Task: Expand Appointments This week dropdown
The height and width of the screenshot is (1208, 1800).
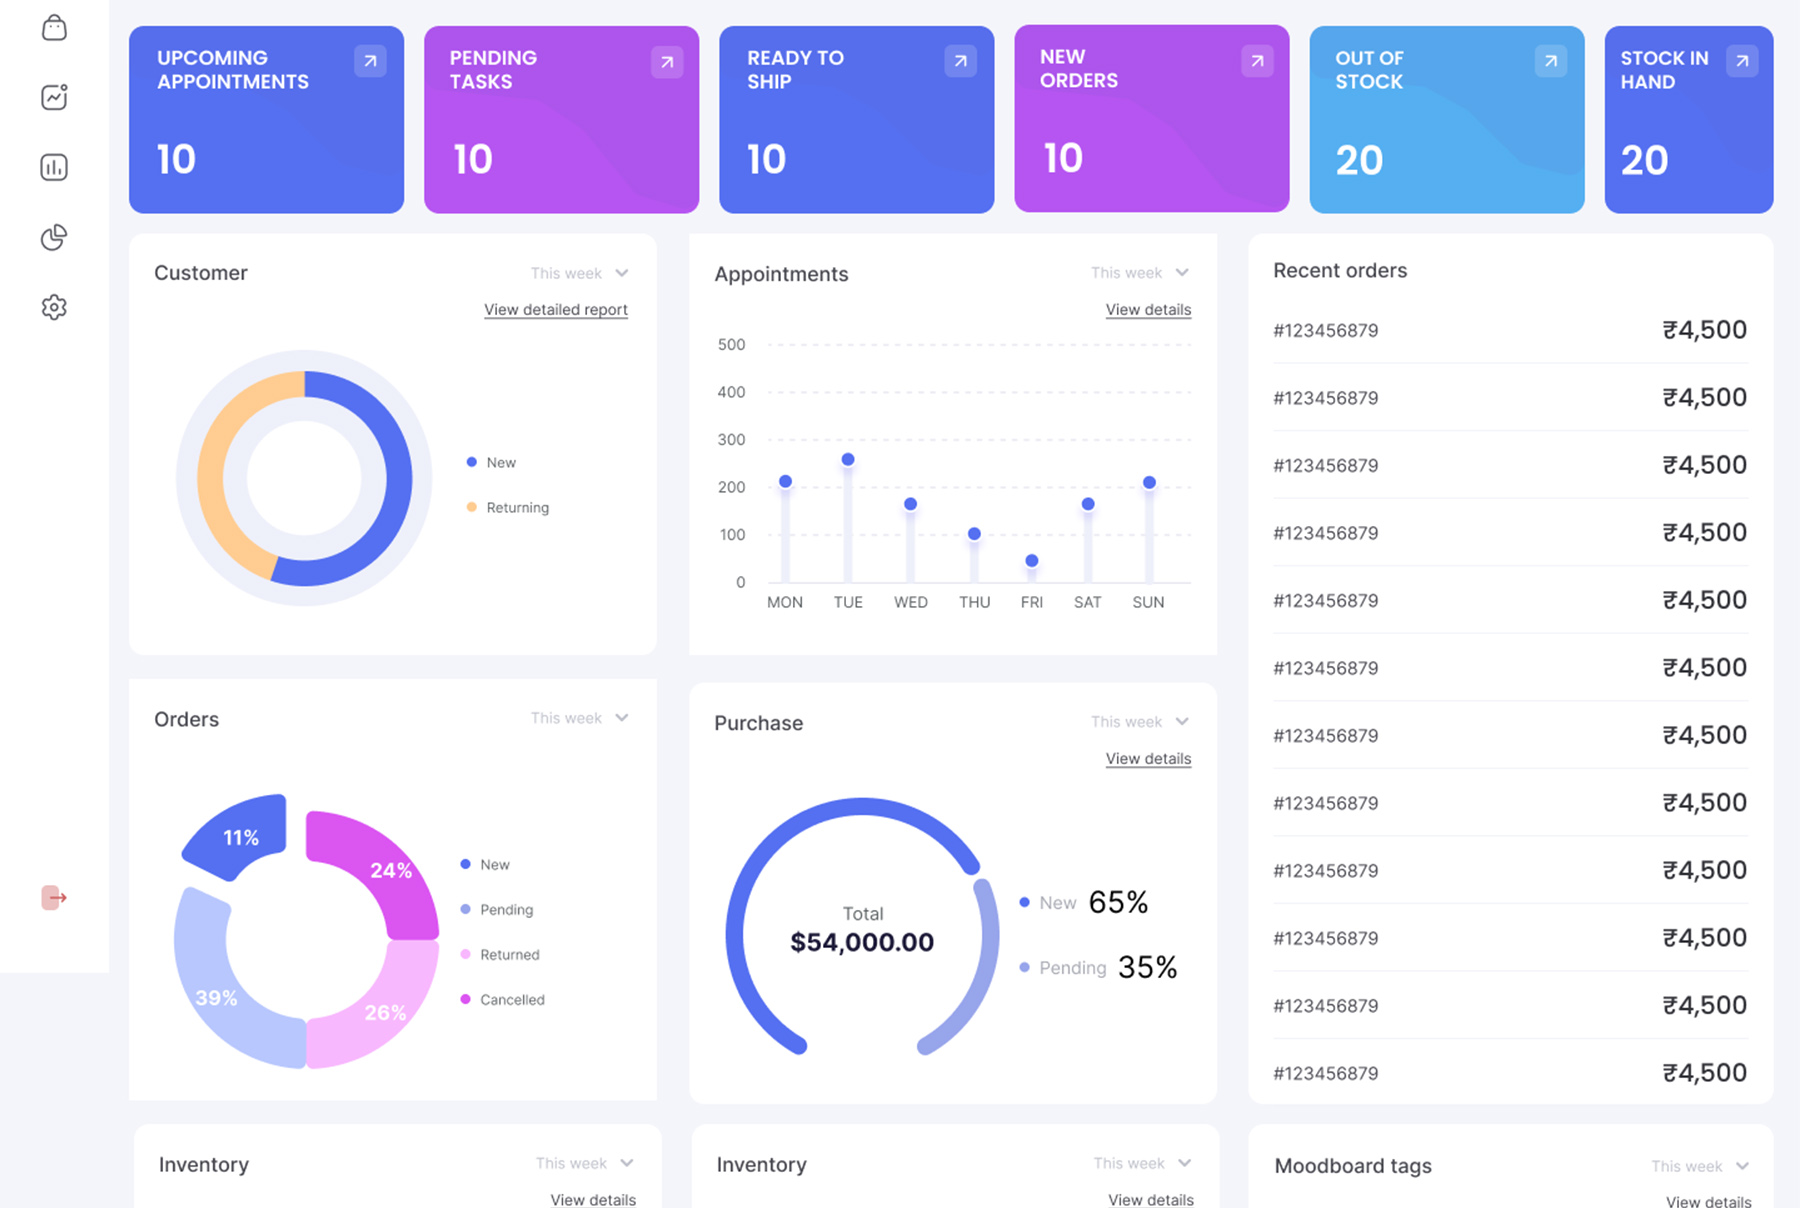Action: tap(1140, 273)
